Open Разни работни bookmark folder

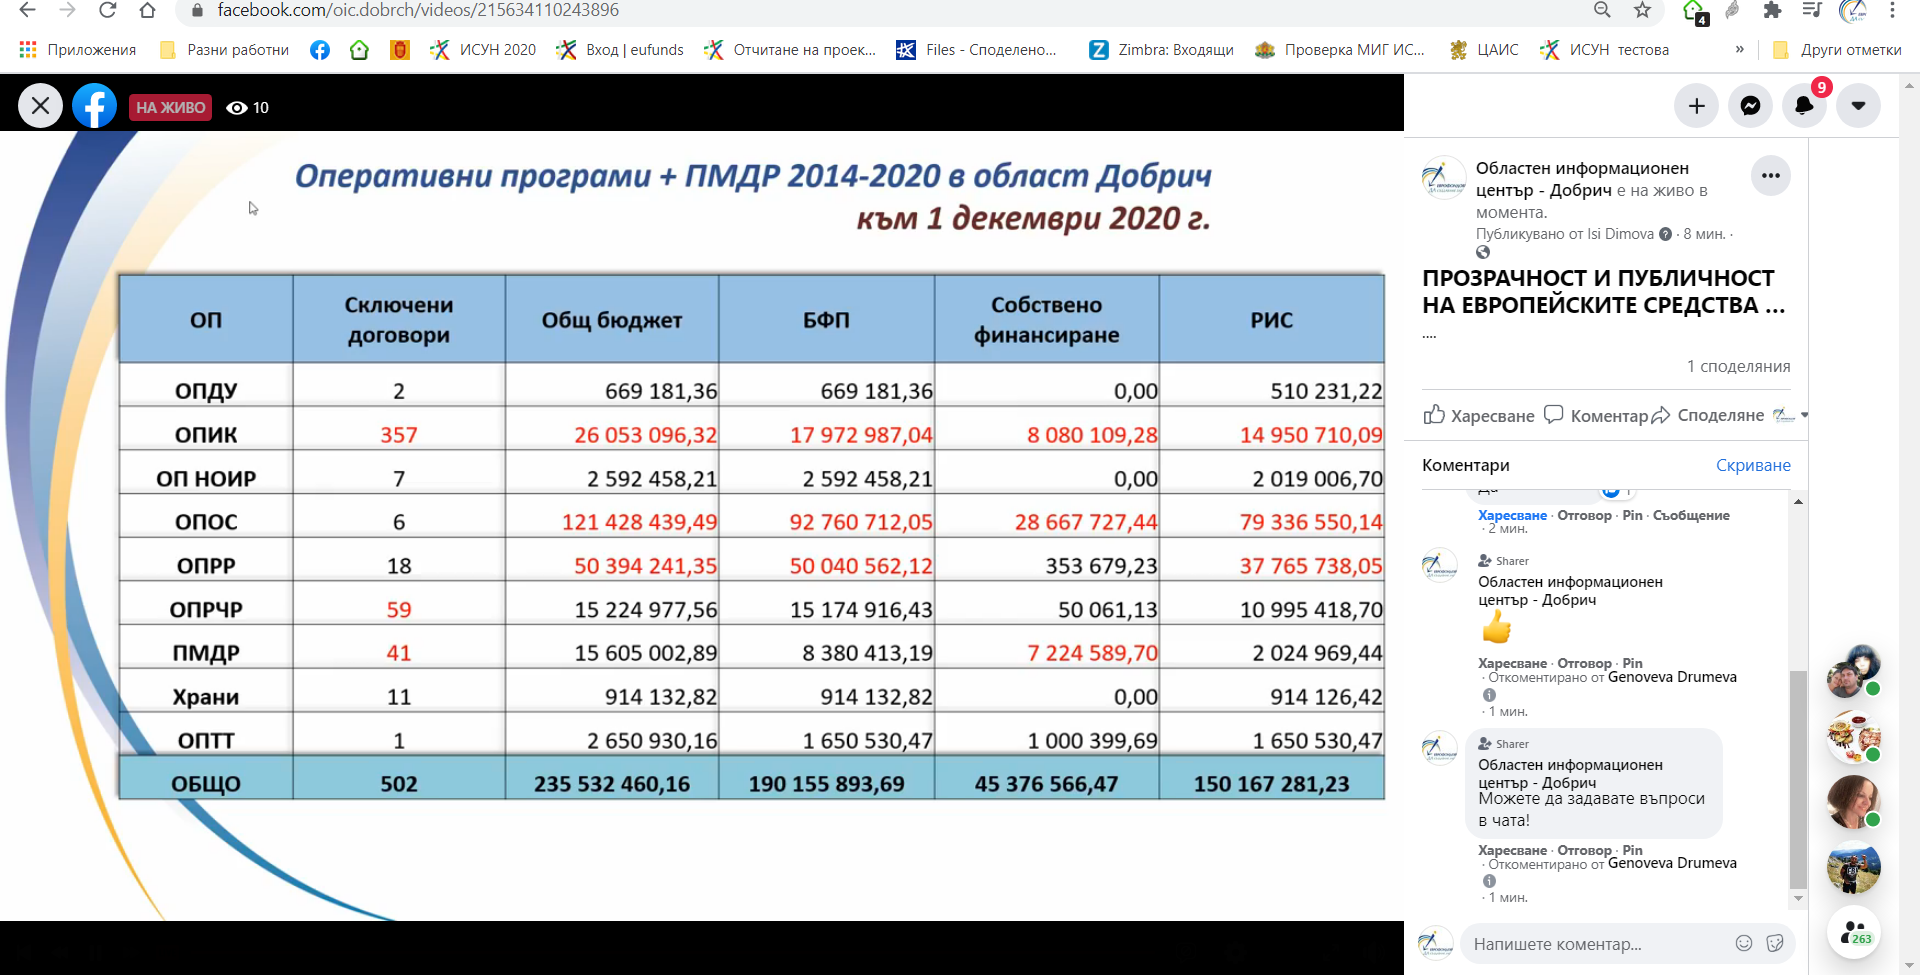point(225,50)
